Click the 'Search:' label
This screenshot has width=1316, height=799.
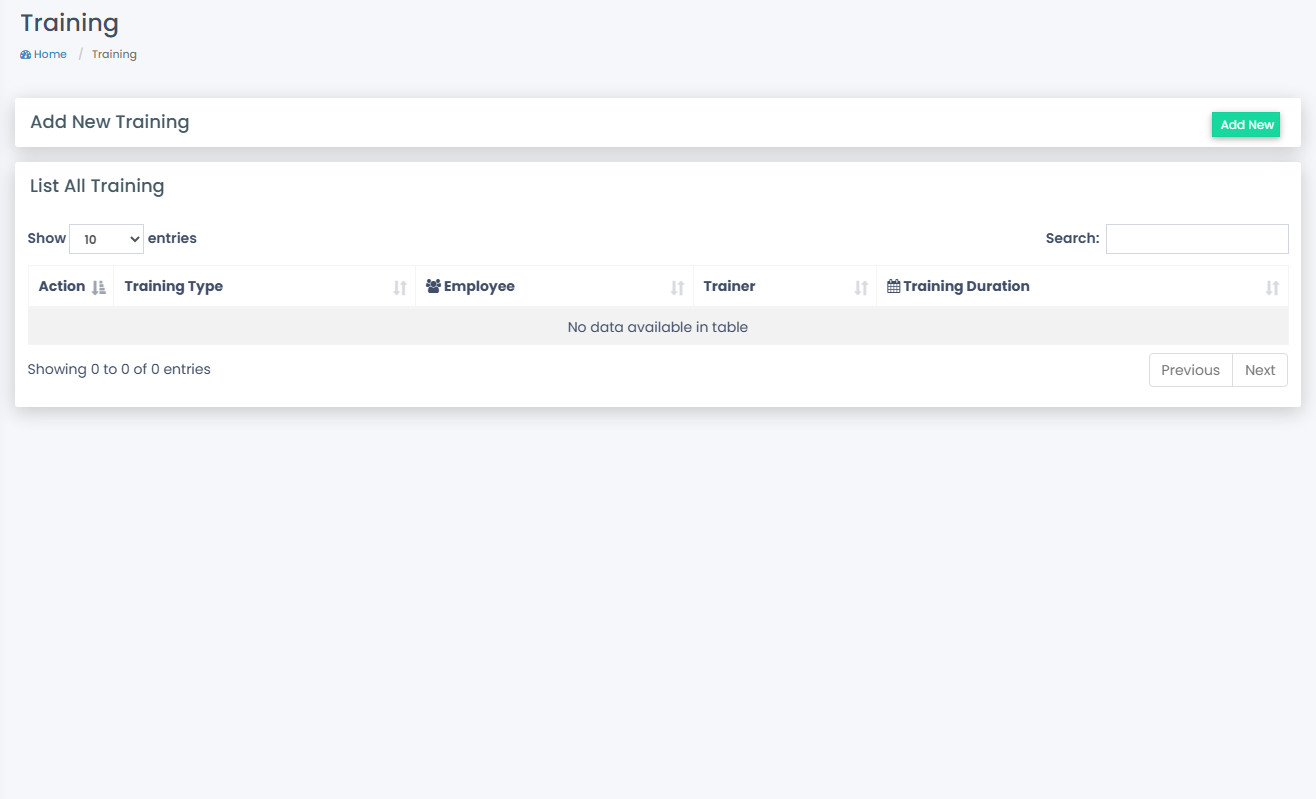pos(1072,238)
